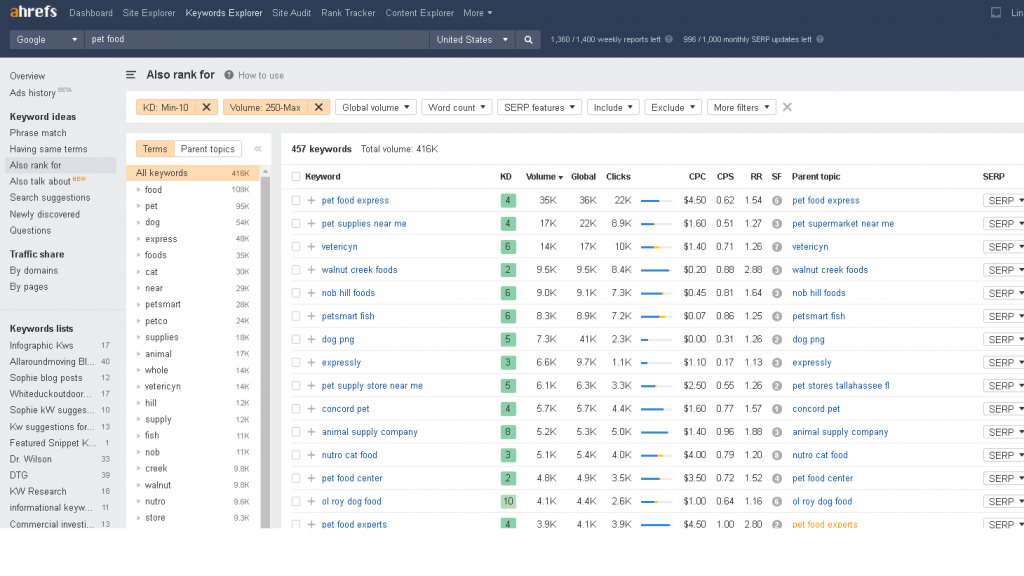The width and height of the screenshot is (1024, 576).
Task: Click the clicks bar for expressly row
Action: point(656,362)
